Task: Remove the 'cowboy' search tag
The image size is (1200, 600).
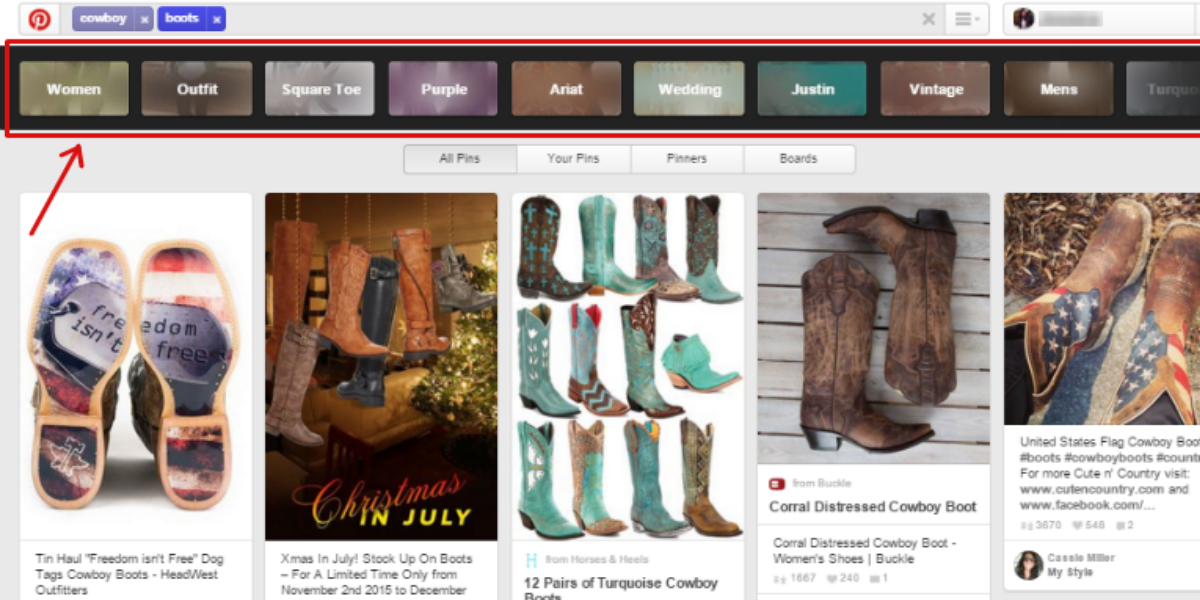Action: [145, 19]
